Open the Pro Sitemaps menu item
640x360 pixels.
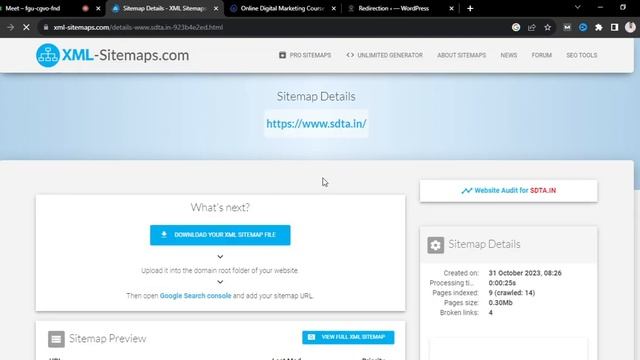(x=305, y=55)
